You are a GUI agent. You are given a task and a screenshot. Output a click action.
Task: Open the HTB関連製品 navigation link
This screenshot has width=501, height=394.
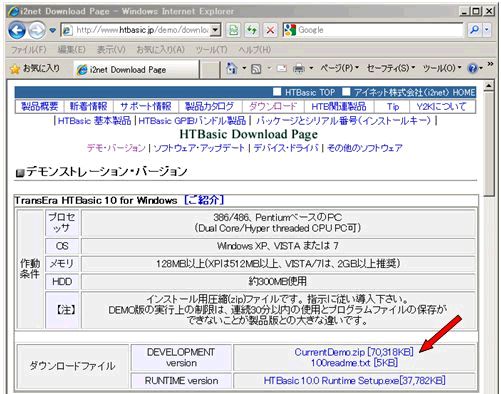[x=339, y=107]
